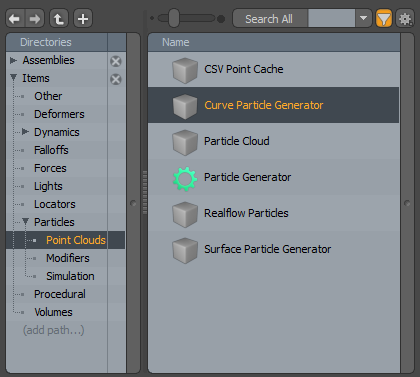This screenshot has height=377, width=420.
Task: Toggle the orange filter button
Action: (x=384, y=19)
